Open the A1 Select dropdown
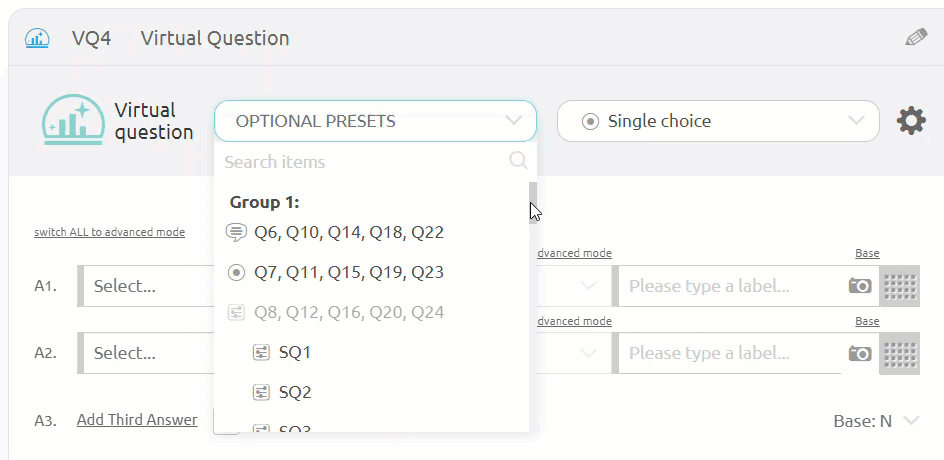Image resolution: width=944 pixels, height=460 pixels. [148, 286]
